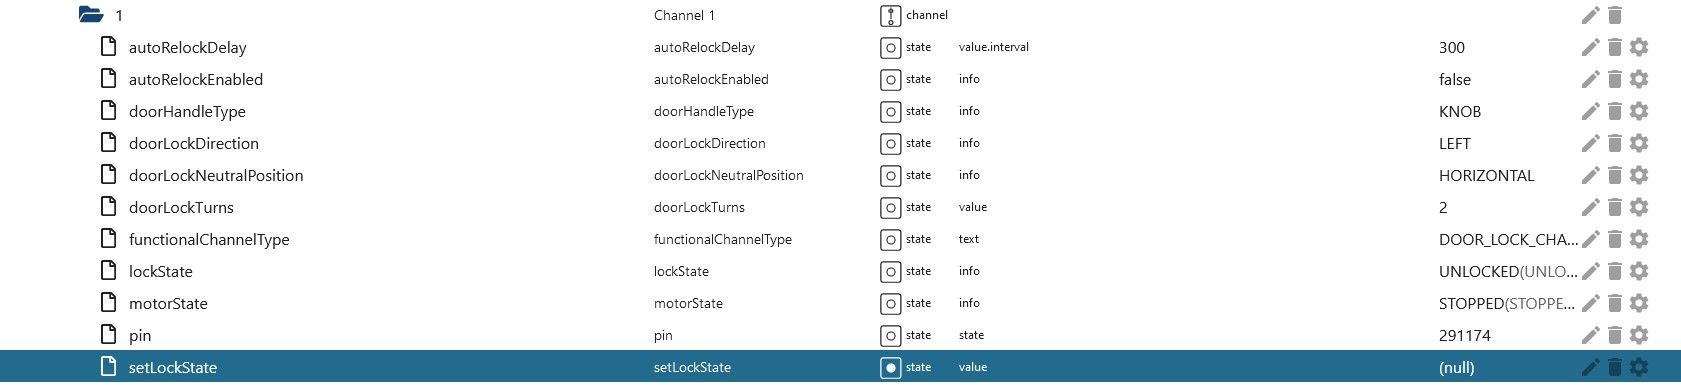
Task: Delete the autoRelockEnabled state using trash icon
Action: click(x=1614, y=79)
